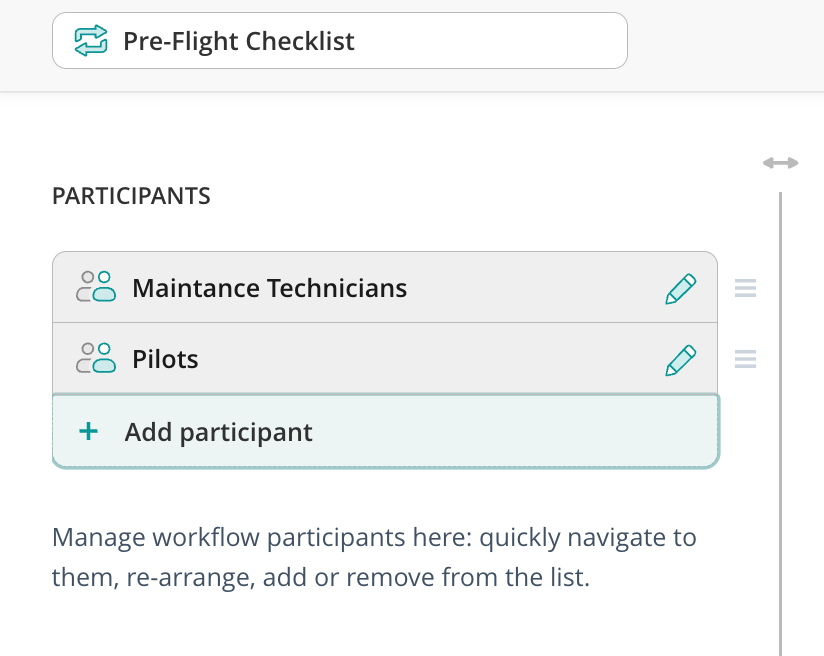Click the Pilots group icon
This screenshot has height=656, width=824.
(96, 359)
